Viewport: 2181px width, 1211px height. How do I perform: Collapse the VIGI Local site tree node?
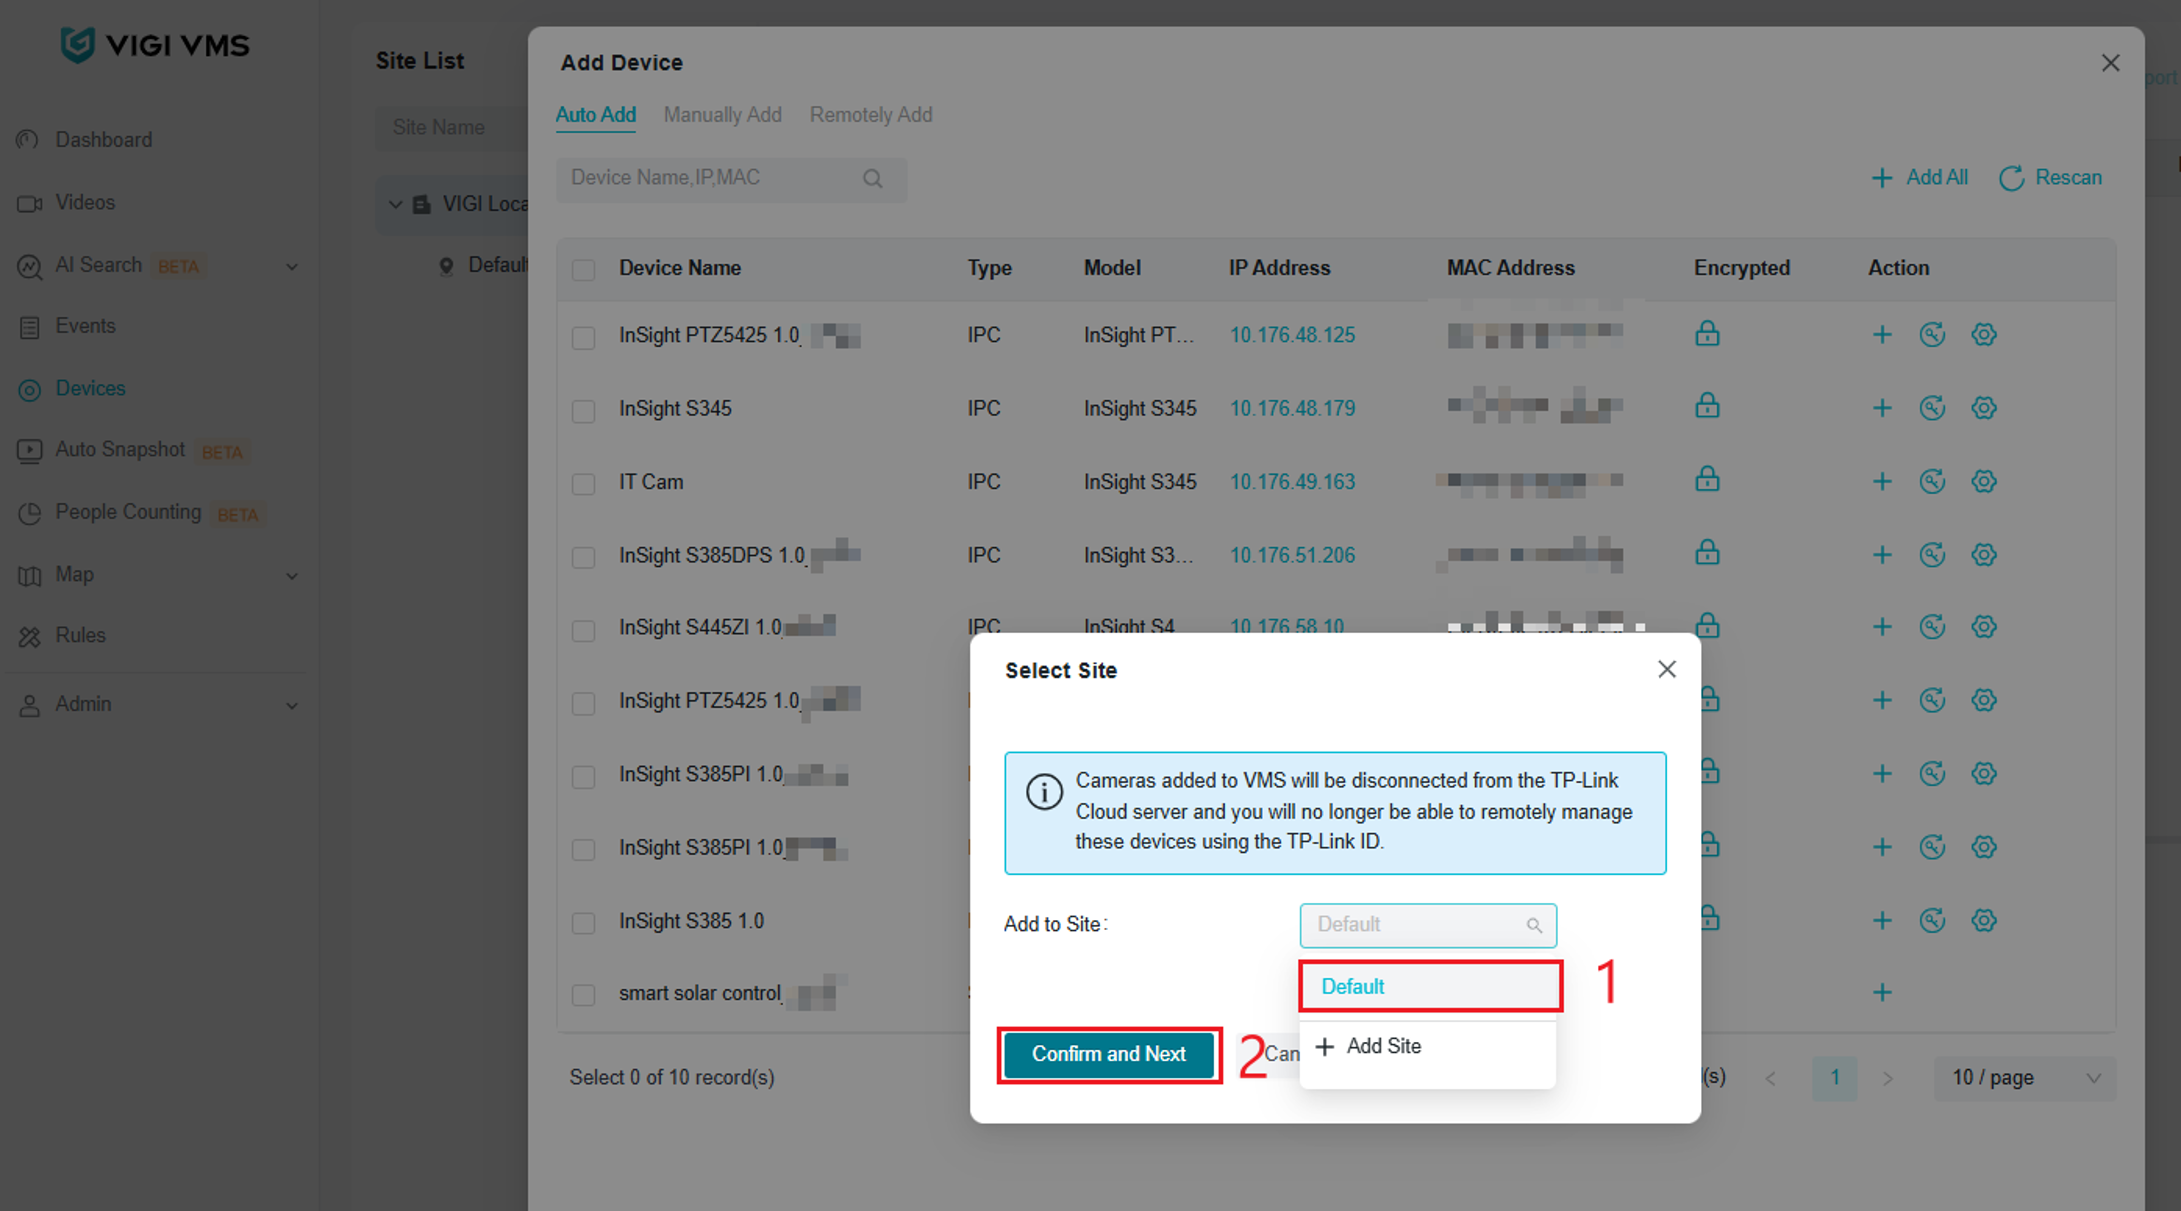(396, 204)
